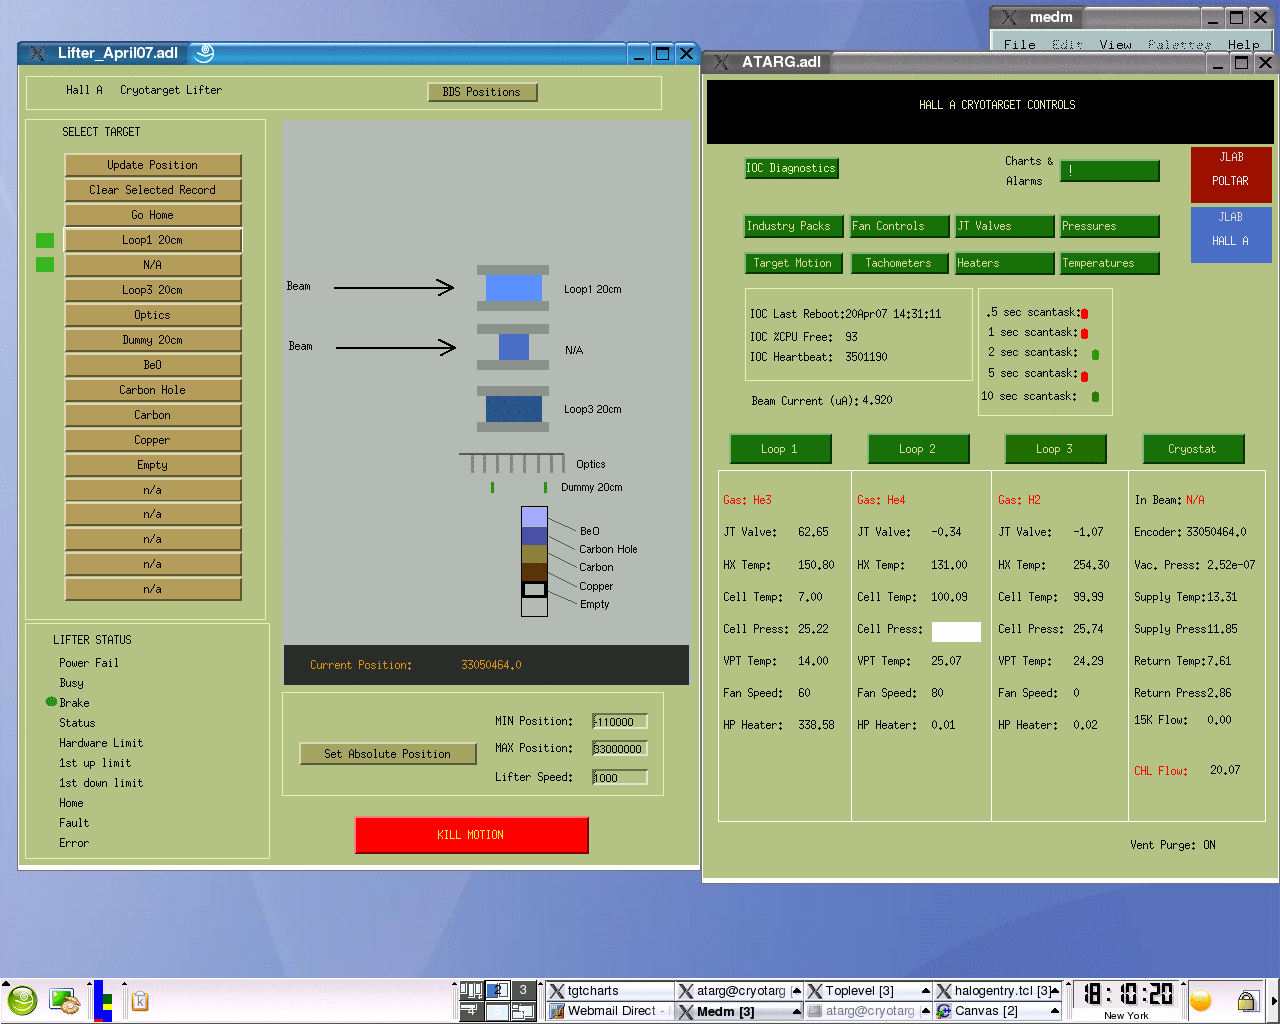
Task: Click red KILL MOTION button
Action: (471, 835)
